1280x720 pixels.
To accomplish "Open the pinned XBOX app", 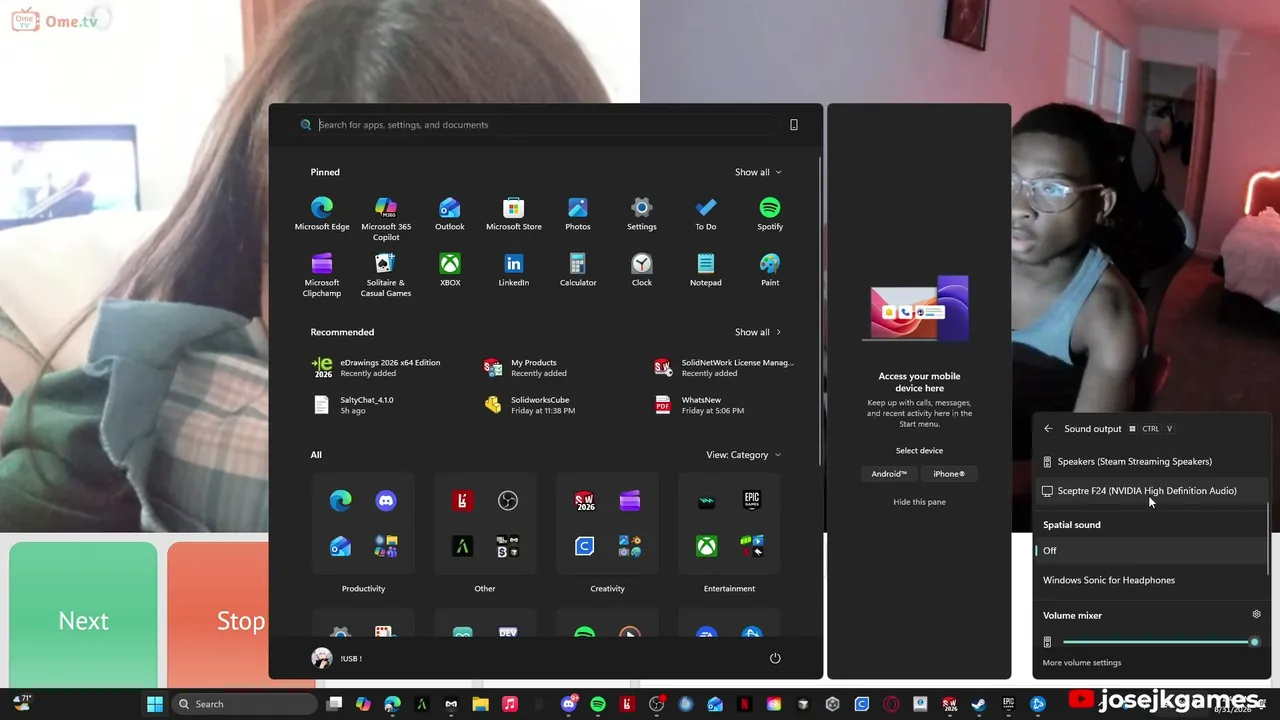I will (x=450, y=270).
